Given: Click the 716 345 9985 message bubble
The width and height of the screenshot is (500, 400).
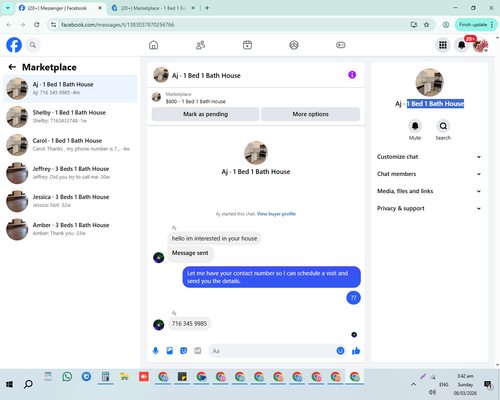Looking at the screenshot, I should [189, 324].
